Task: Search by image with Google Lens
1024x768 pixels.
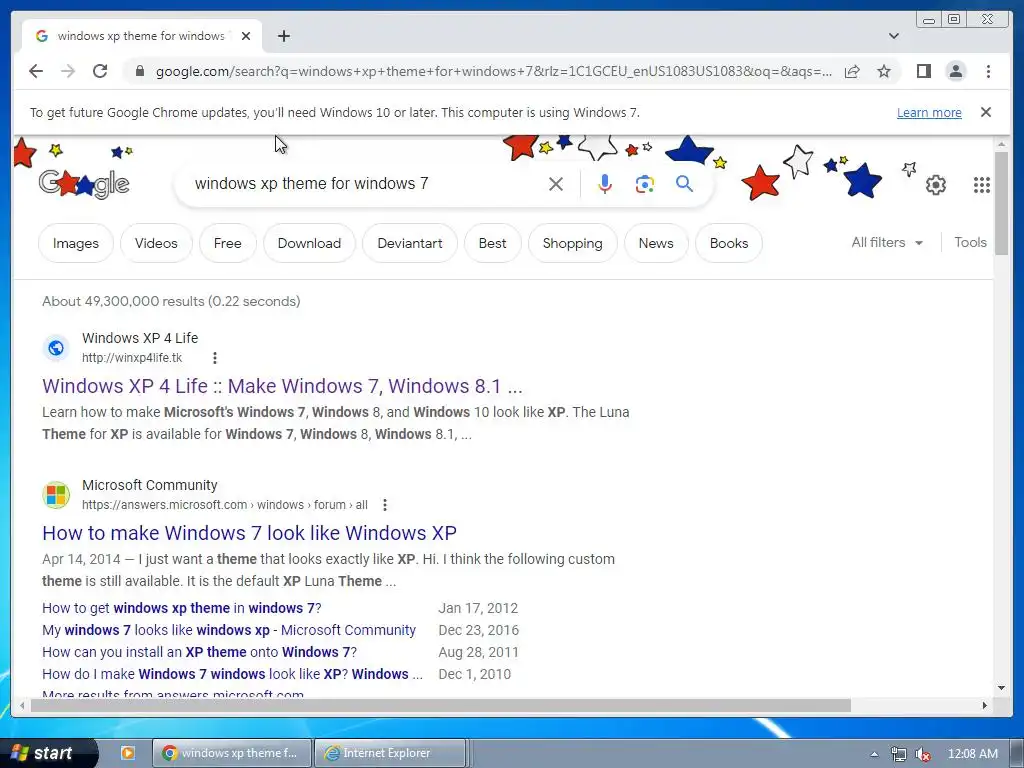Action: tap(645, 184)
